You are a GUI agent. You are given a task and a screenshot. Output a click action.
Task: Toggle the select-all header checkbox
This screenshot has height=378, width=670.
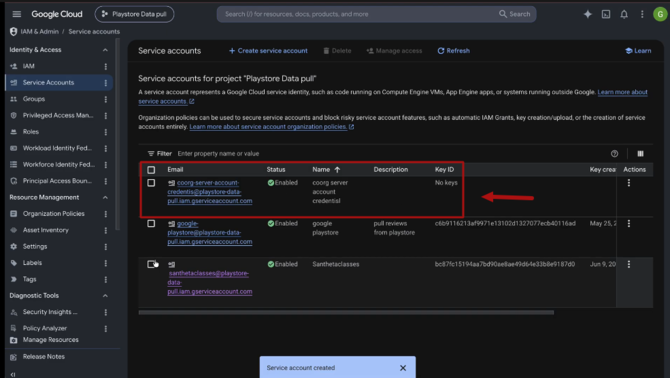[151, 170]
